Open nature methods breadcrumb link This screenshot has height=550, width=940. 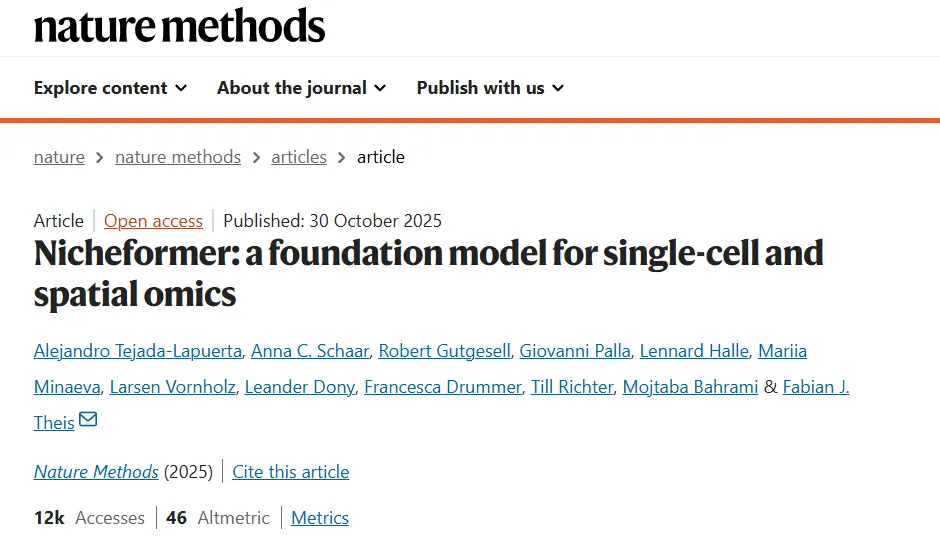pyautogui.click(x=178, y=157)
